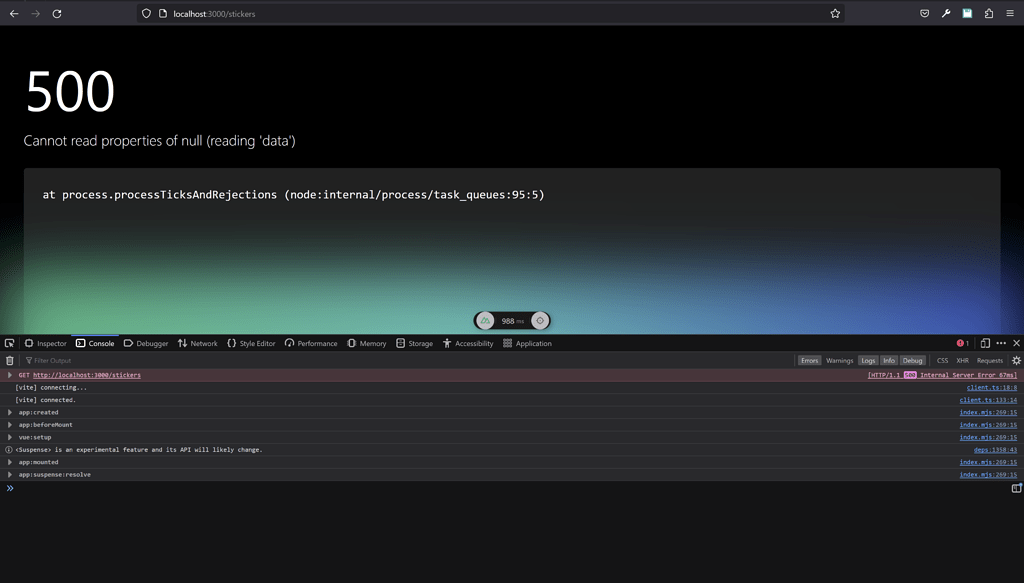This screenshot has width=1024, height=583.
Task: Enable the Warnings console filter
Action: 839,360
